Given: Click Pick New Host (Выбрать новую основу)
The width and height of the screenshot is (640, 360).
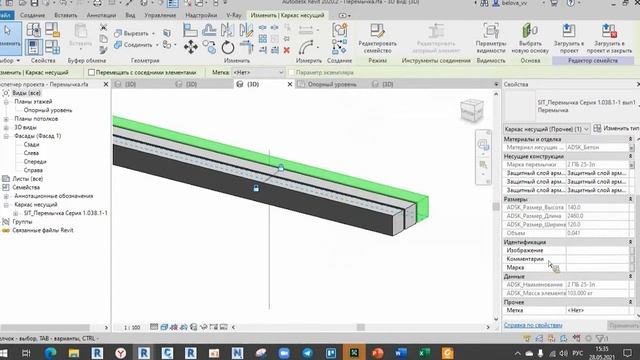Looking at the screenshot, I should 530,38.
